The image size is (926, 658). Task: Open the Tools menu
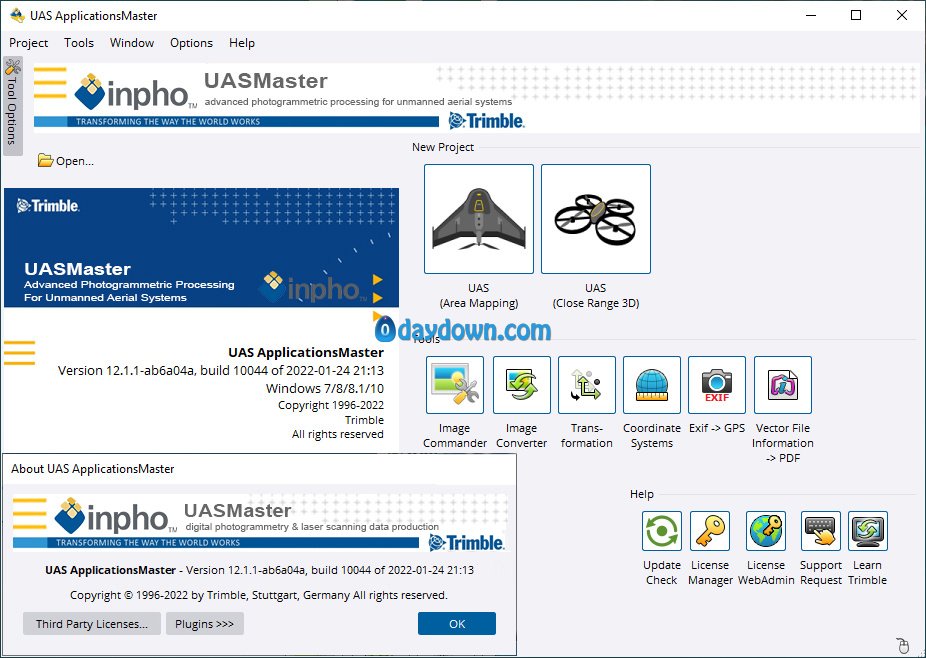point(79,43)
